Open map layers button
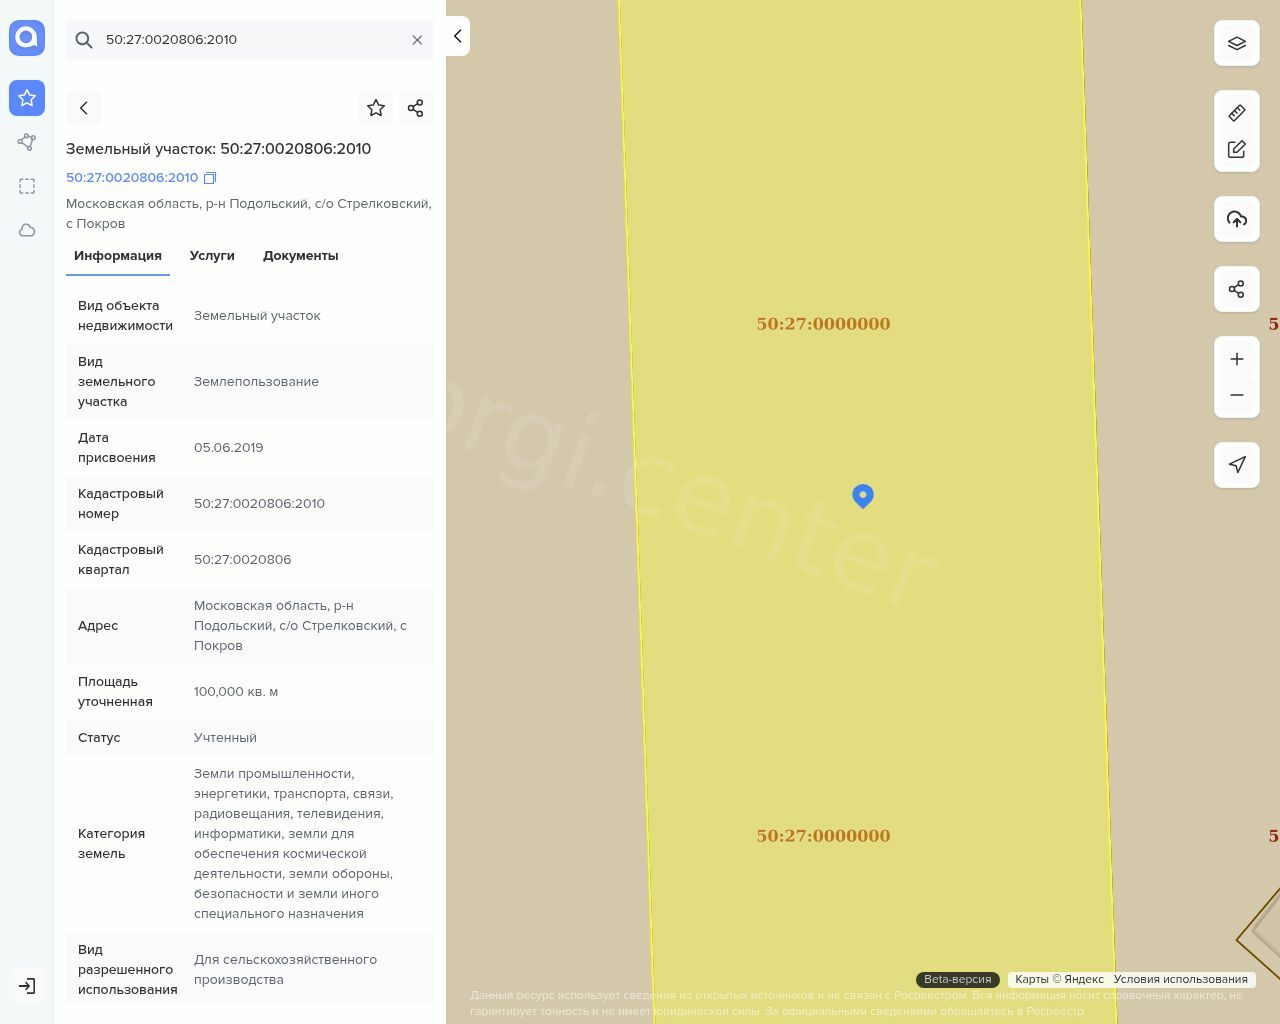 [1237, 43]
